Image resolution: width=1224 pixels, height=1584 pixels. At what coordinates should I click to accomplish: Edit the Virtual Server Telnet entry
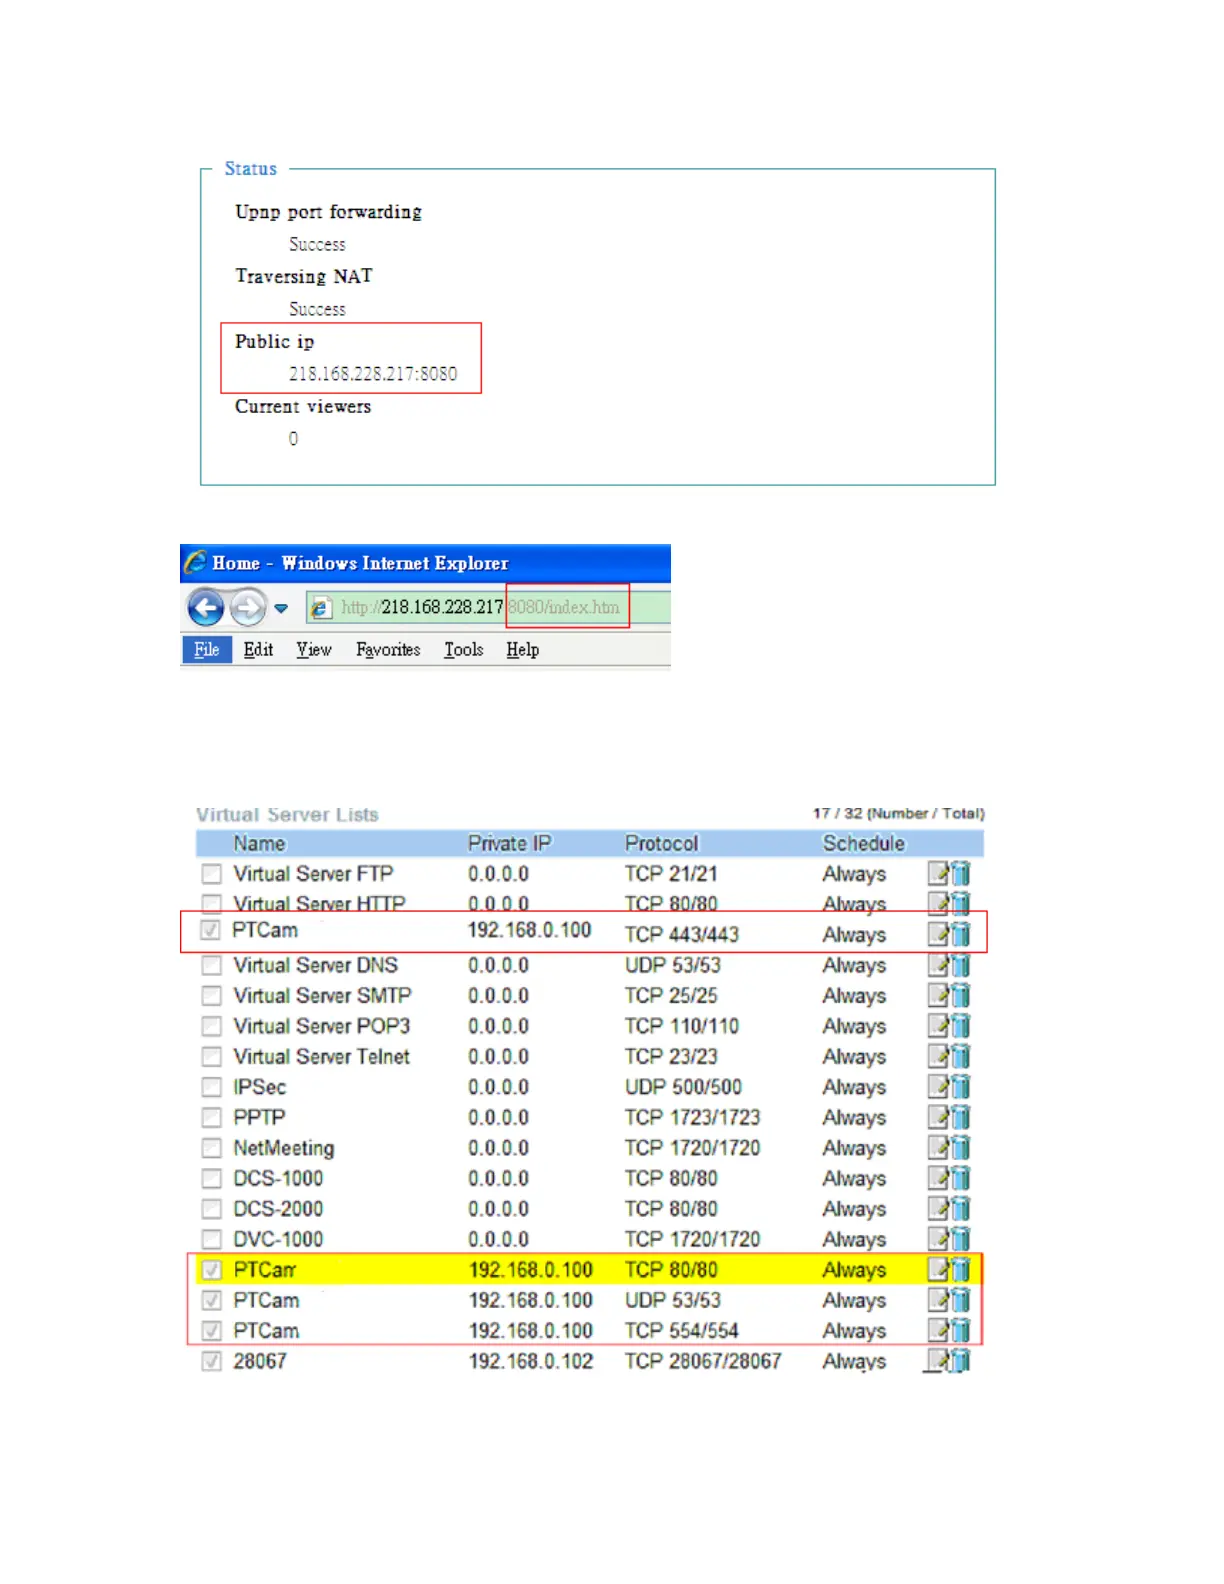pos(938,1056)
